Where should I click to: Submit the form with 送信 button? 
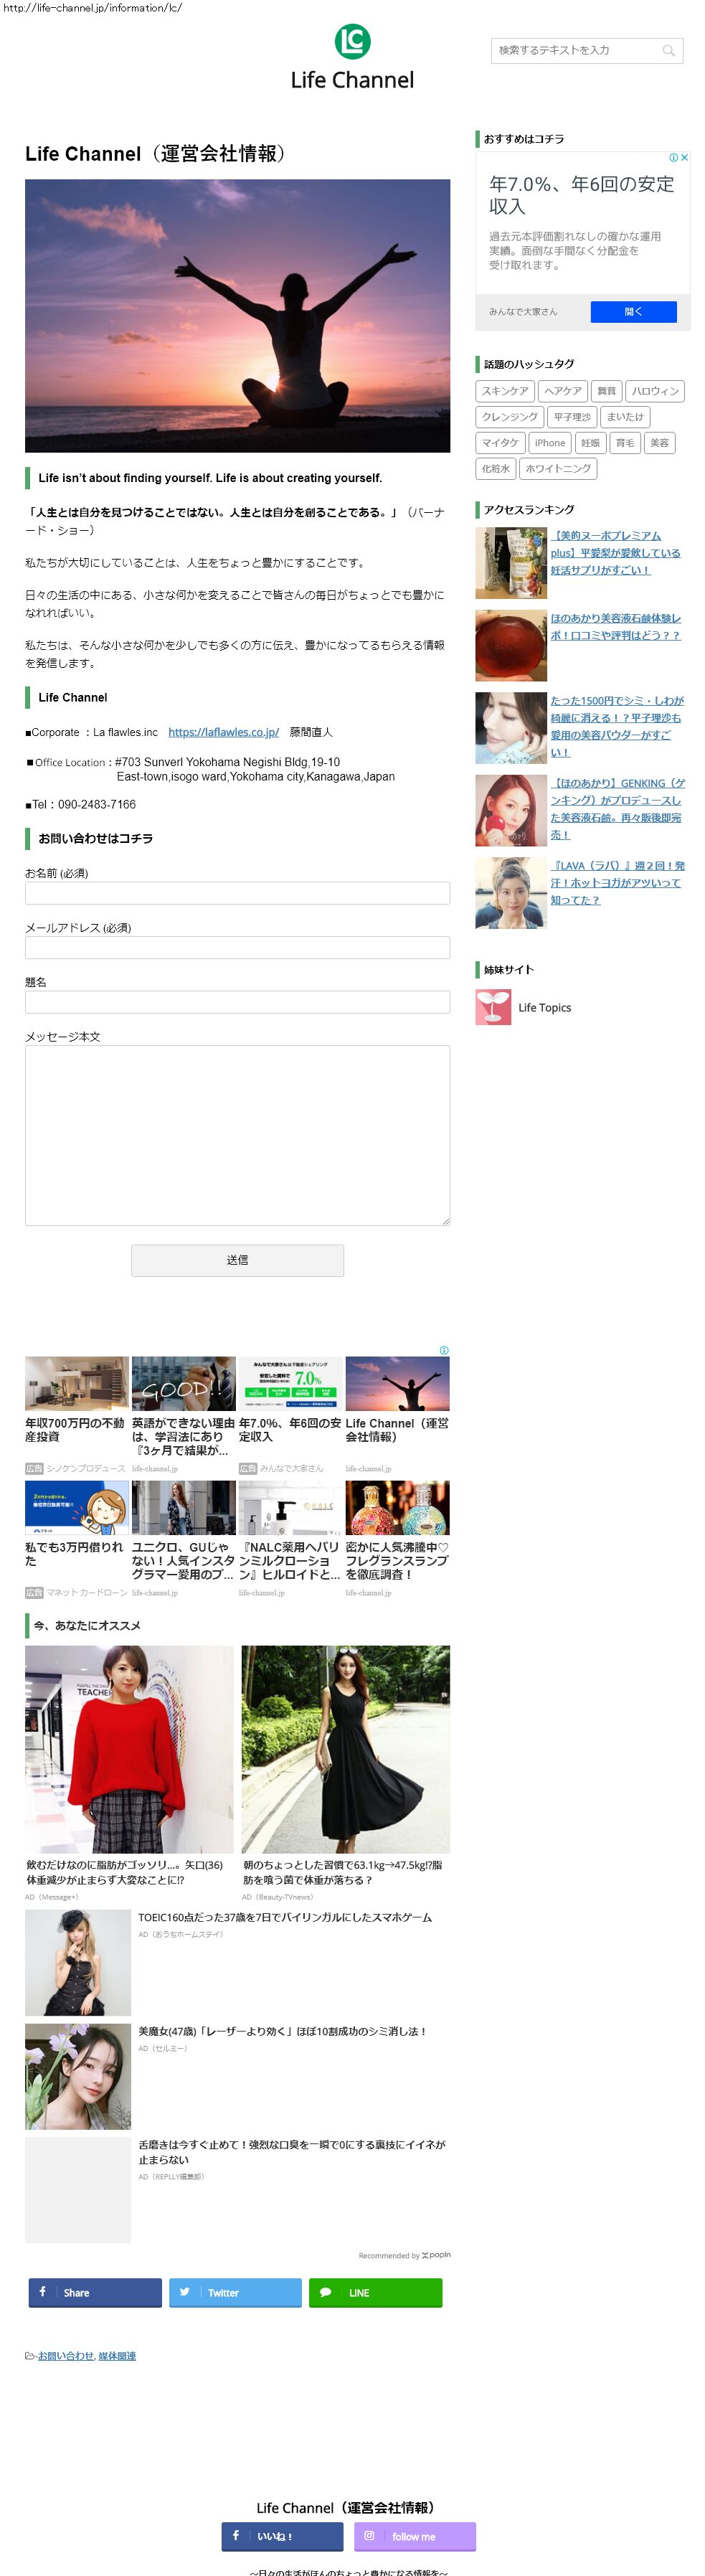tap(237, 1260)
